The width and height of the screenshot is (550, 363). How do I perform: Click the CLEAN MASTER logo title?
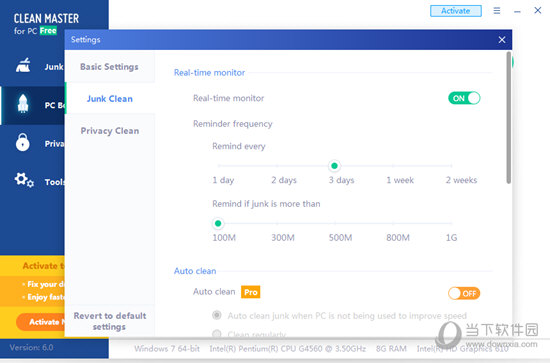tap(46, 18)
